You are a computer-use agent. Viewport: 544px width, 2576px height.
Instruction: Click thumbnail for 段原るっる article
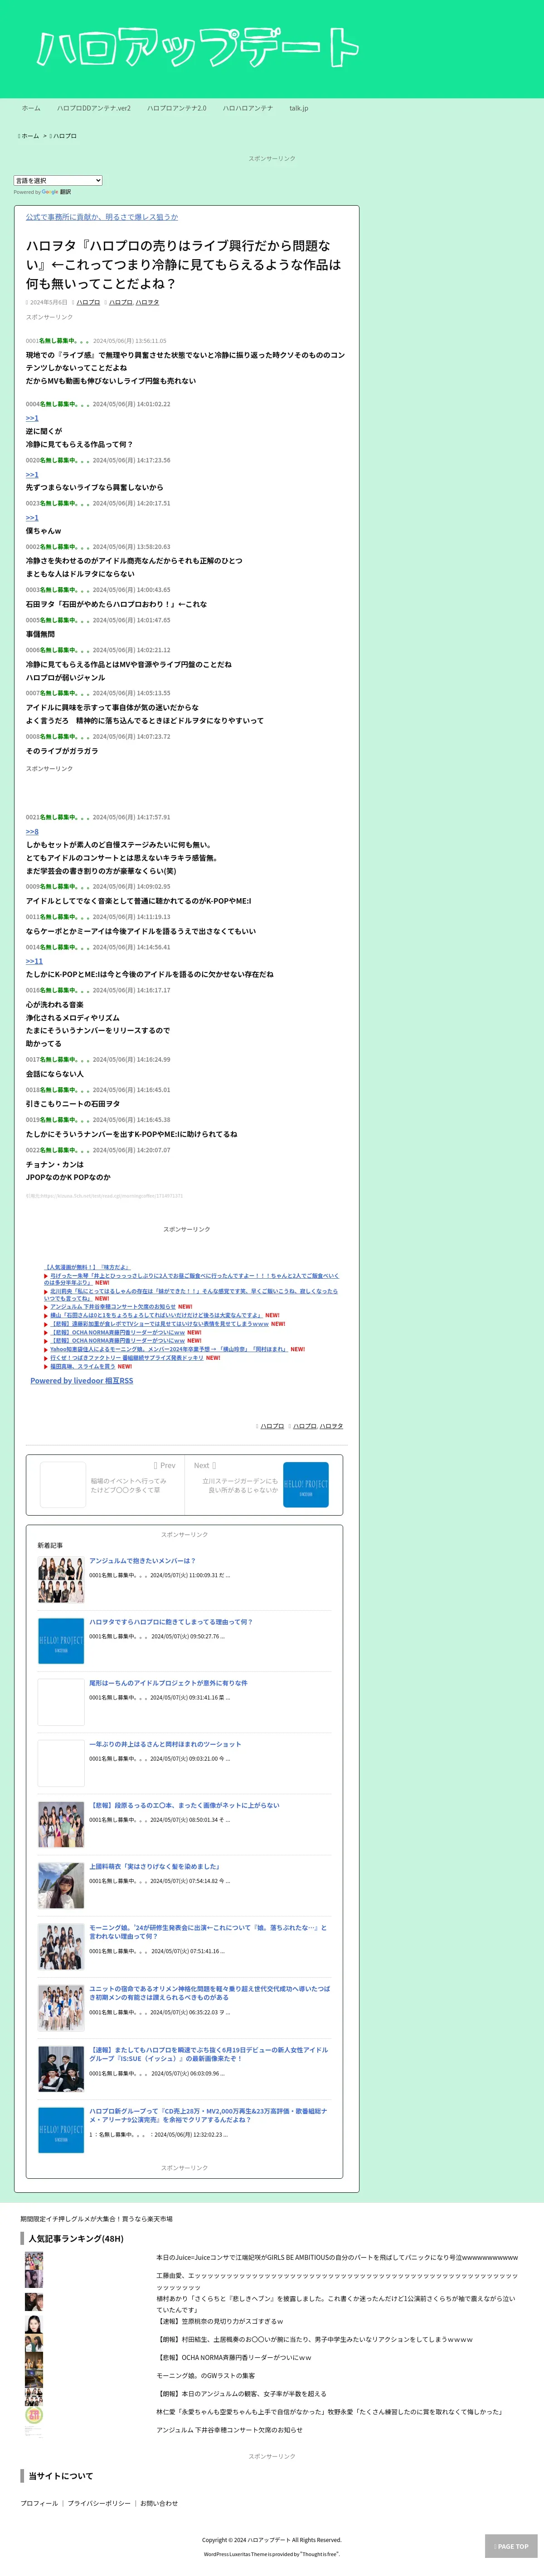pyautogui.click(x=61, y=1825)
